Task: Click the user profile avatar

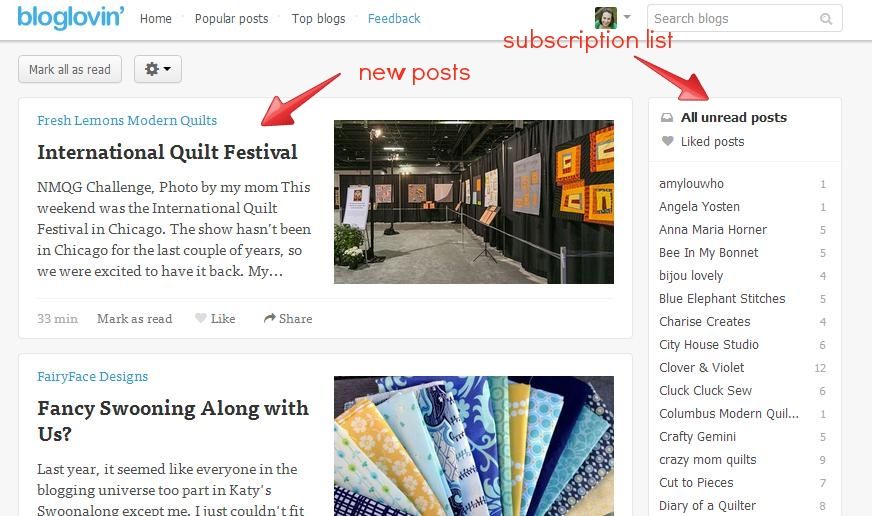Action: (x=606, y=18)
